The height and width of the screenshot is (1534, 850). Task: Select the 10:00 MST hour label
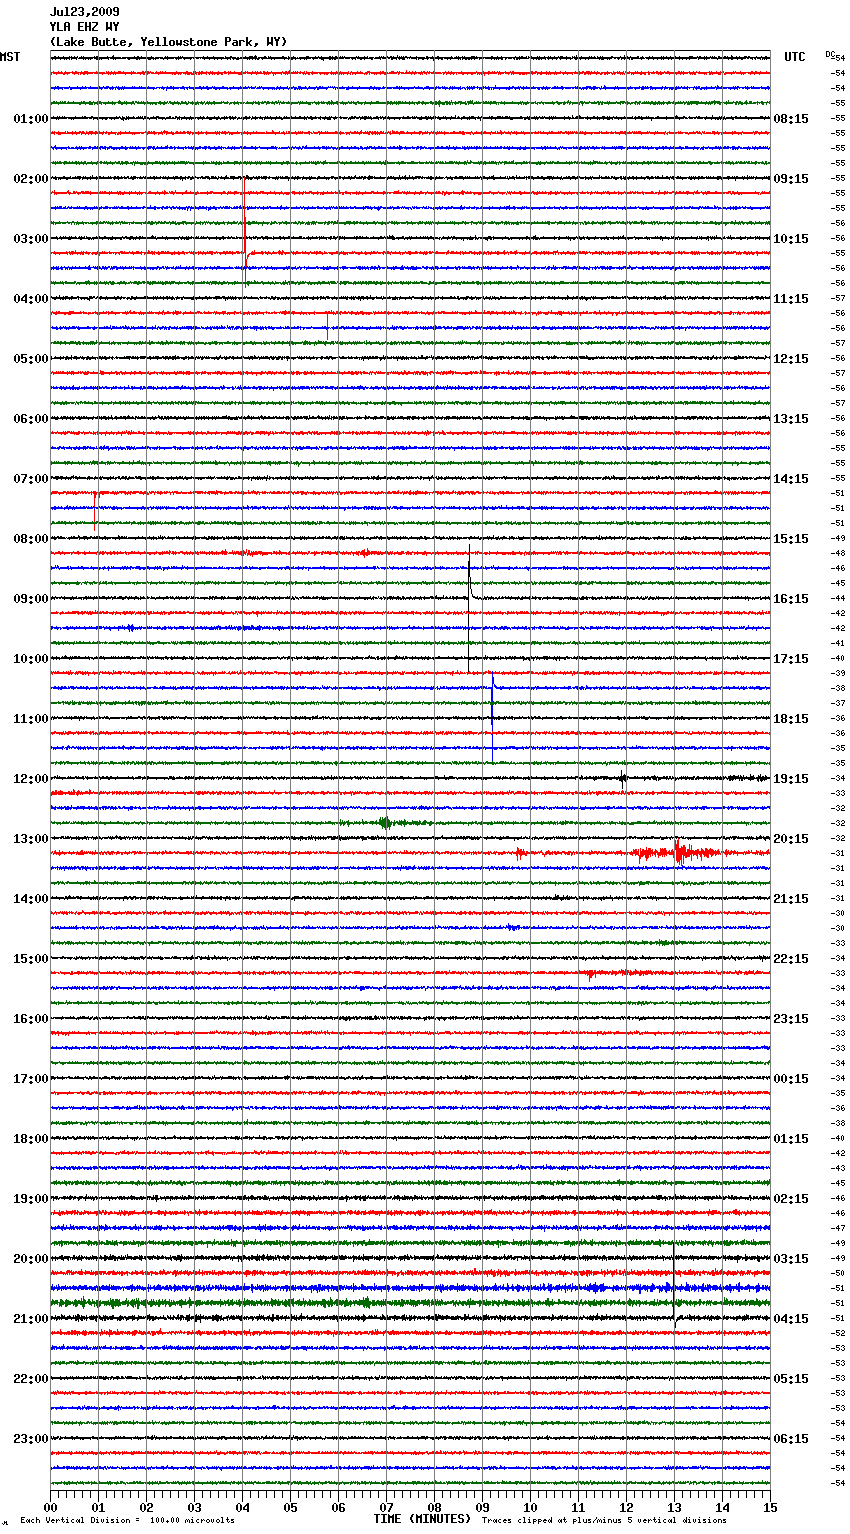[x=31, y=659]
